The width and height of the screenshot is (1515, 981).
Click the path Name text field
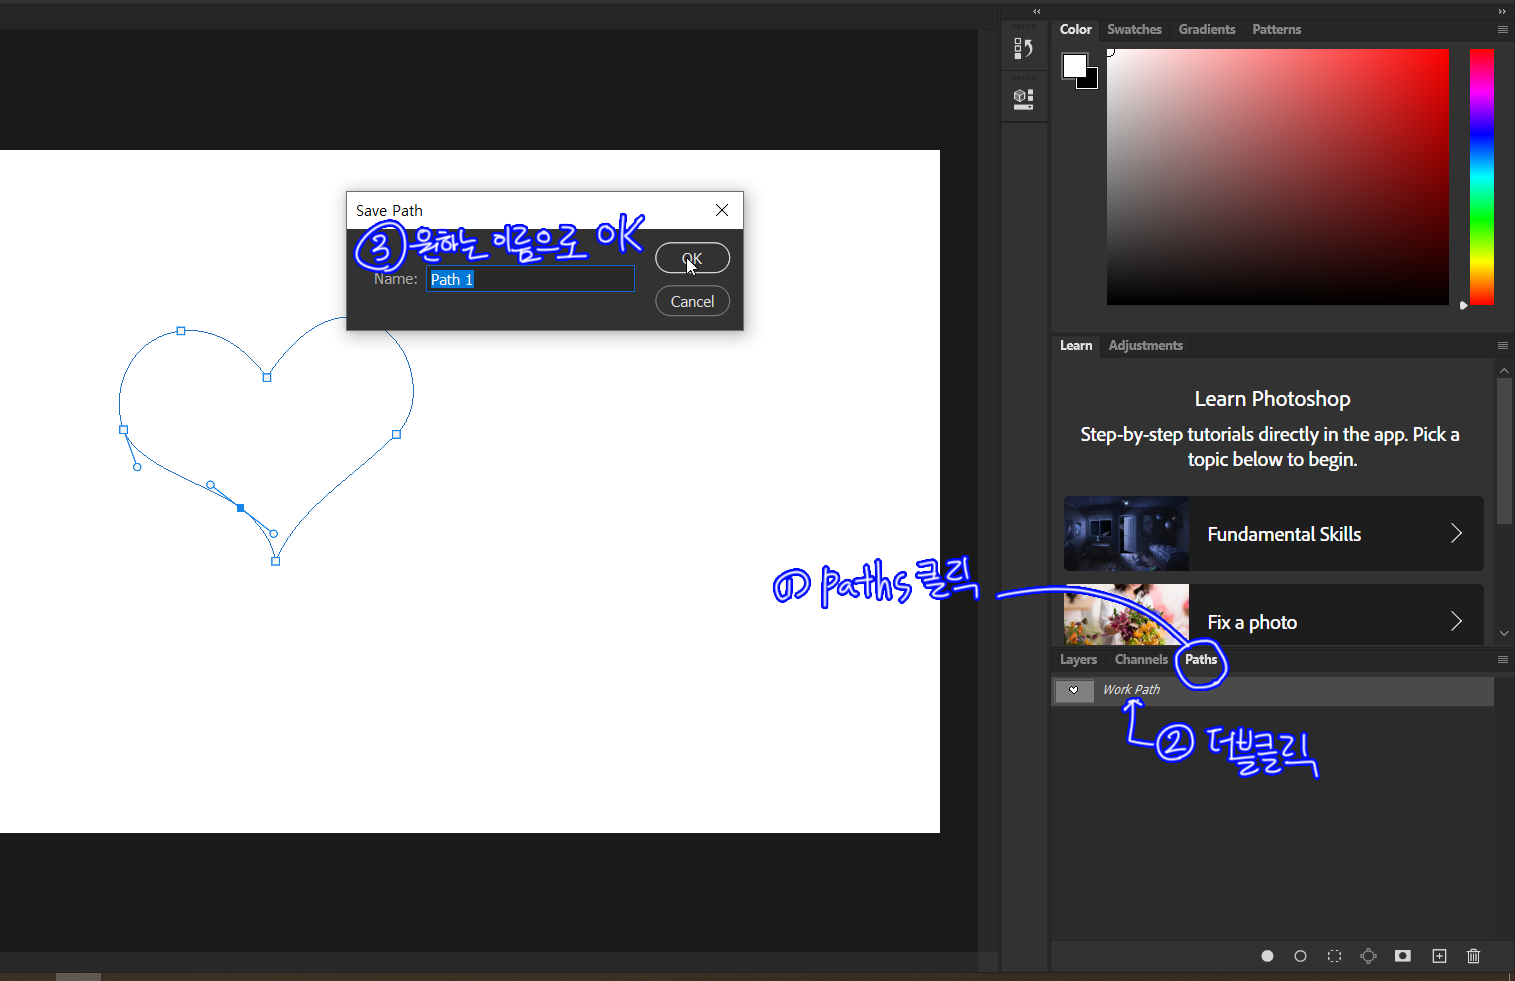(530, 280)
